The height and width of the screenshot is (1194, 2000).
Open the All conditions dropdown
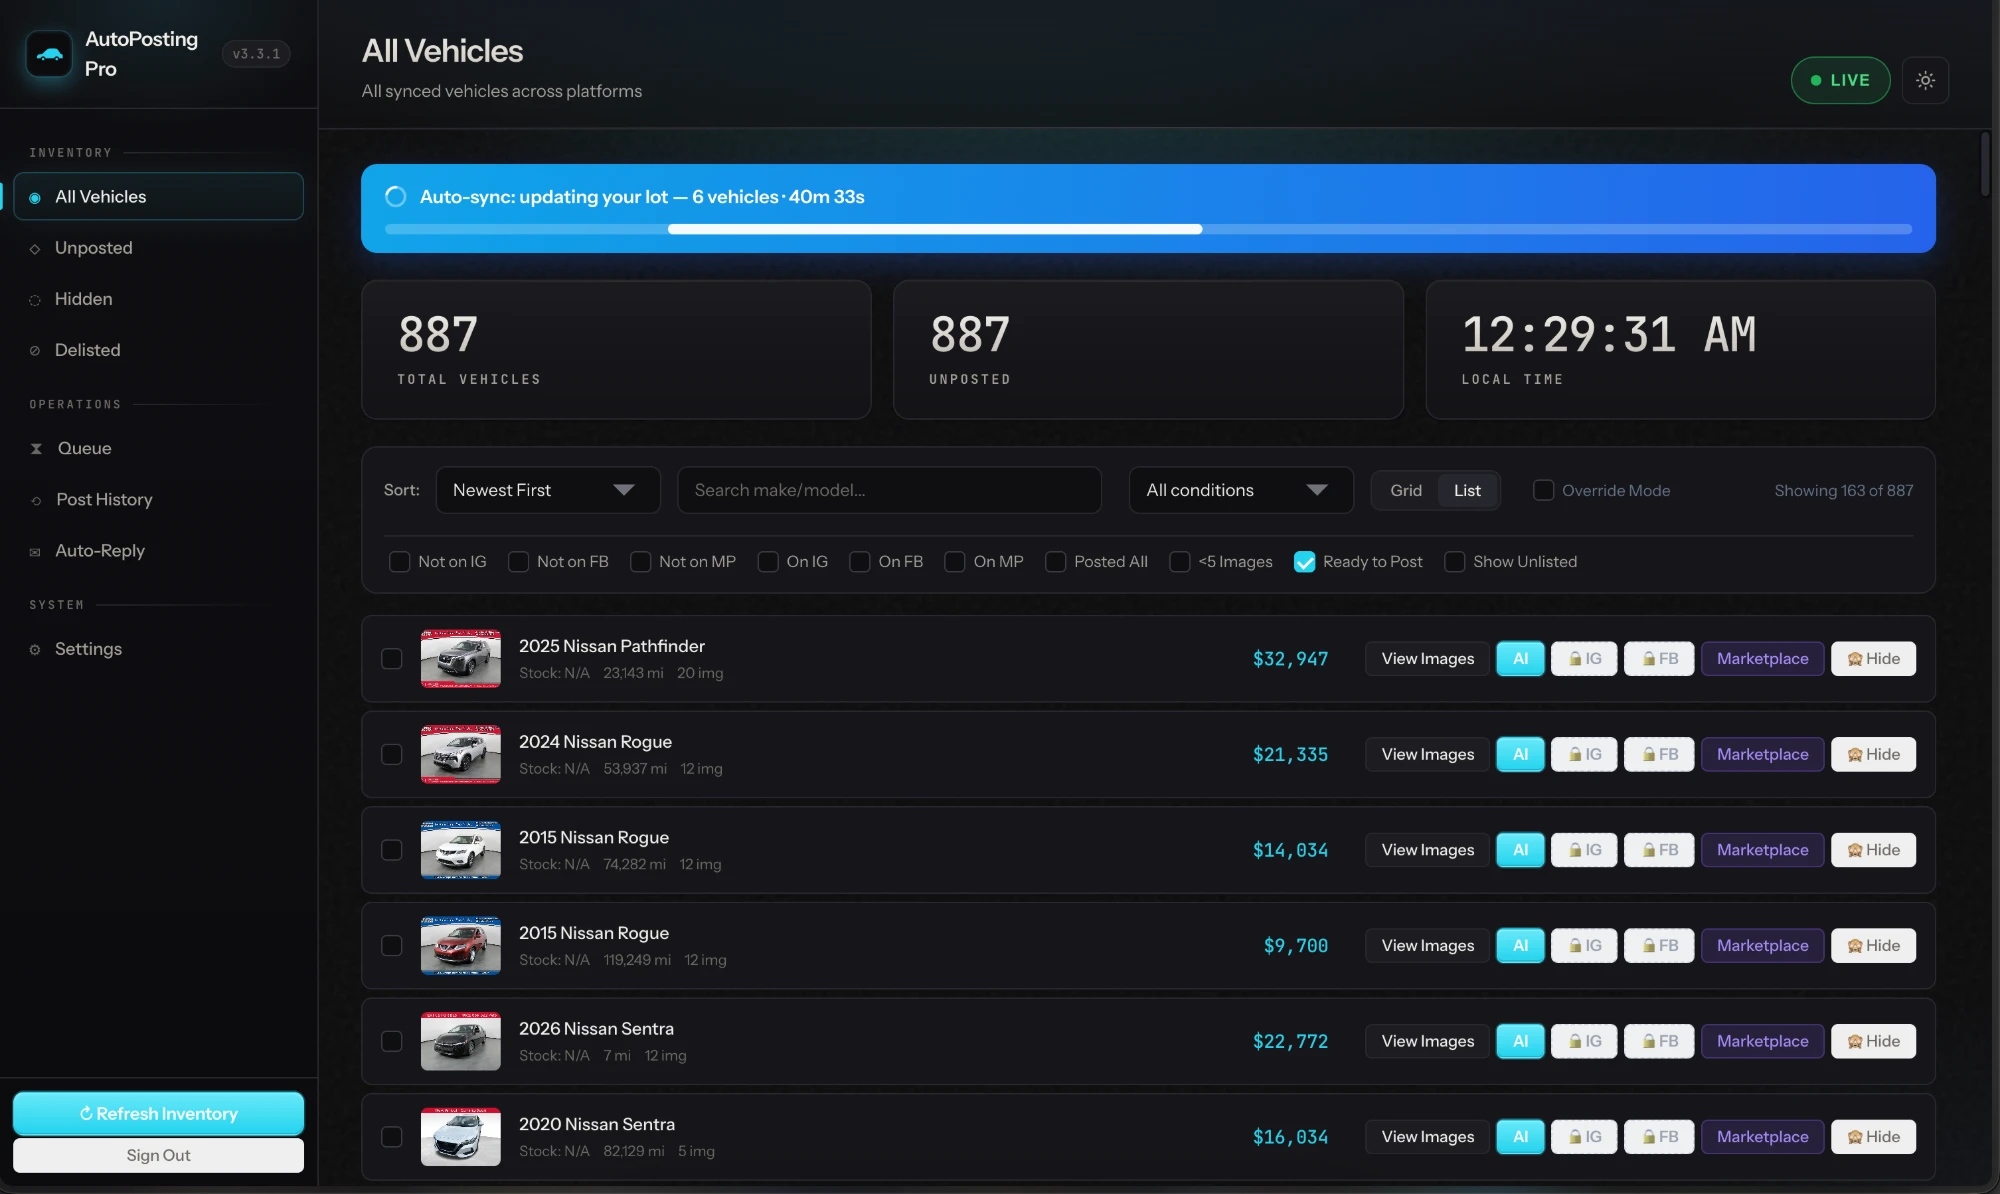[1241, 490]
